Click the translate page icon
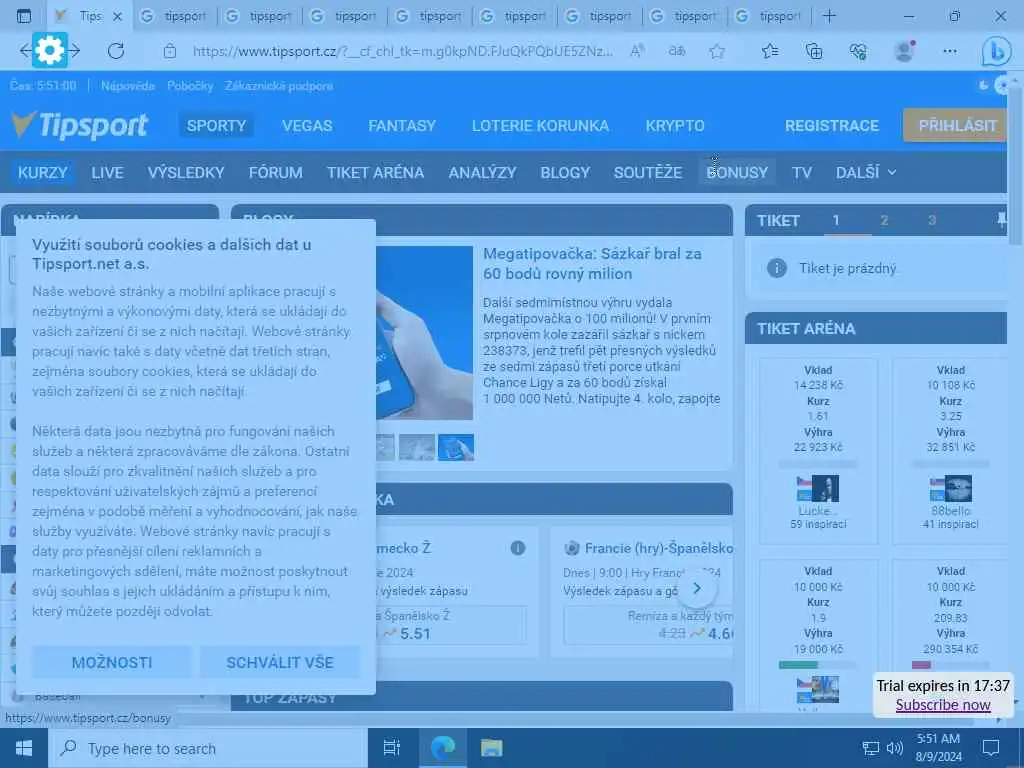Viewport: 1024px width, 768px height. (x=677, y=51)
